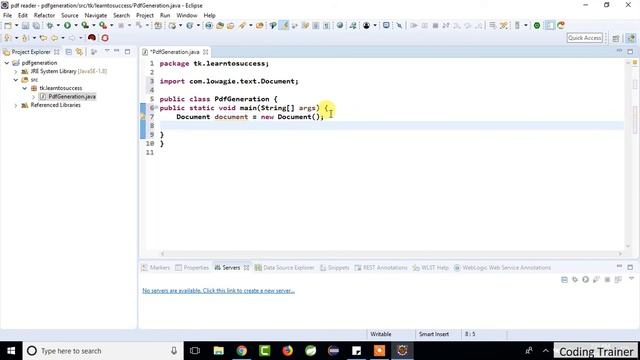Click the Save All toolbar icon
640x360 pixels.
point(36,26)
